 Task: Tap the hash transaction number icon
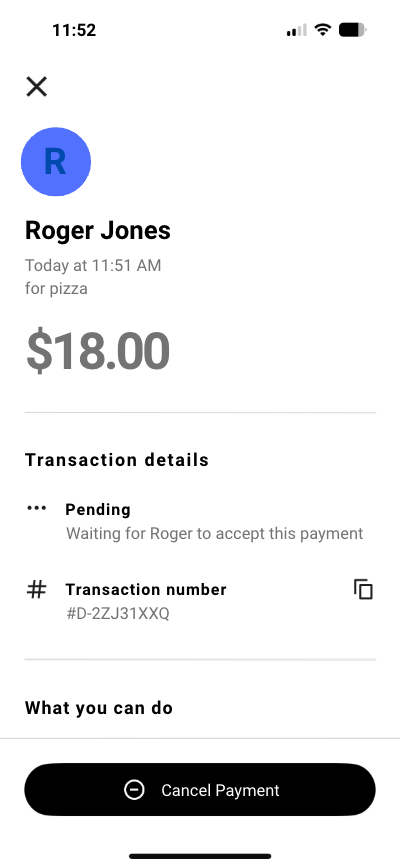[x=37, y=589]
